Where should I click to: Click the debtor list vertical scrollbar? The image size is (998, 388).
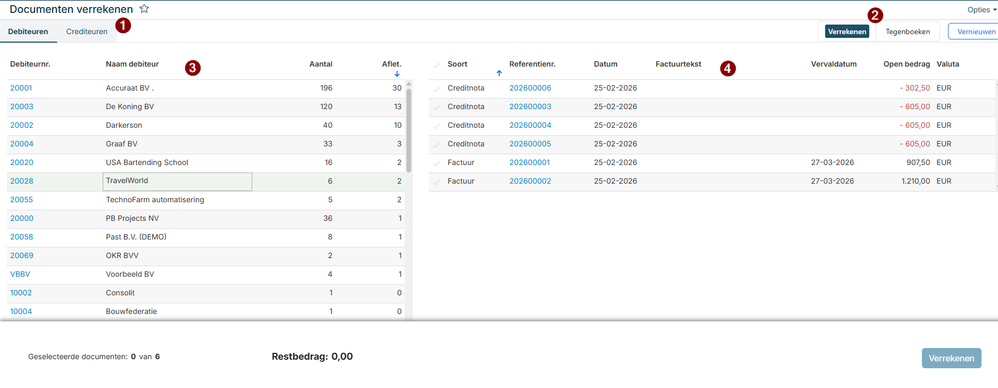(x=409, y=130)
